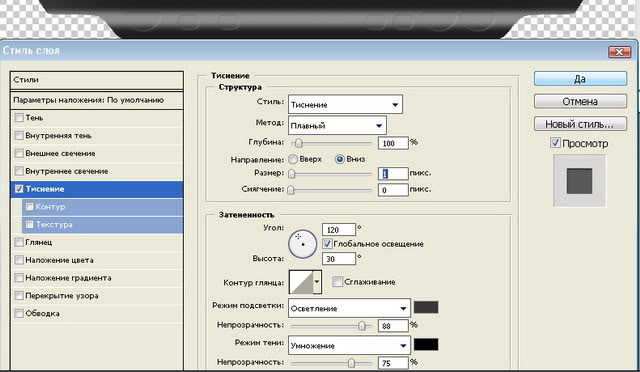Enable the Внутренняя тень checkbox
This screenshot has height=372, width=640.
pyautogui.click(x=19, y=136)
